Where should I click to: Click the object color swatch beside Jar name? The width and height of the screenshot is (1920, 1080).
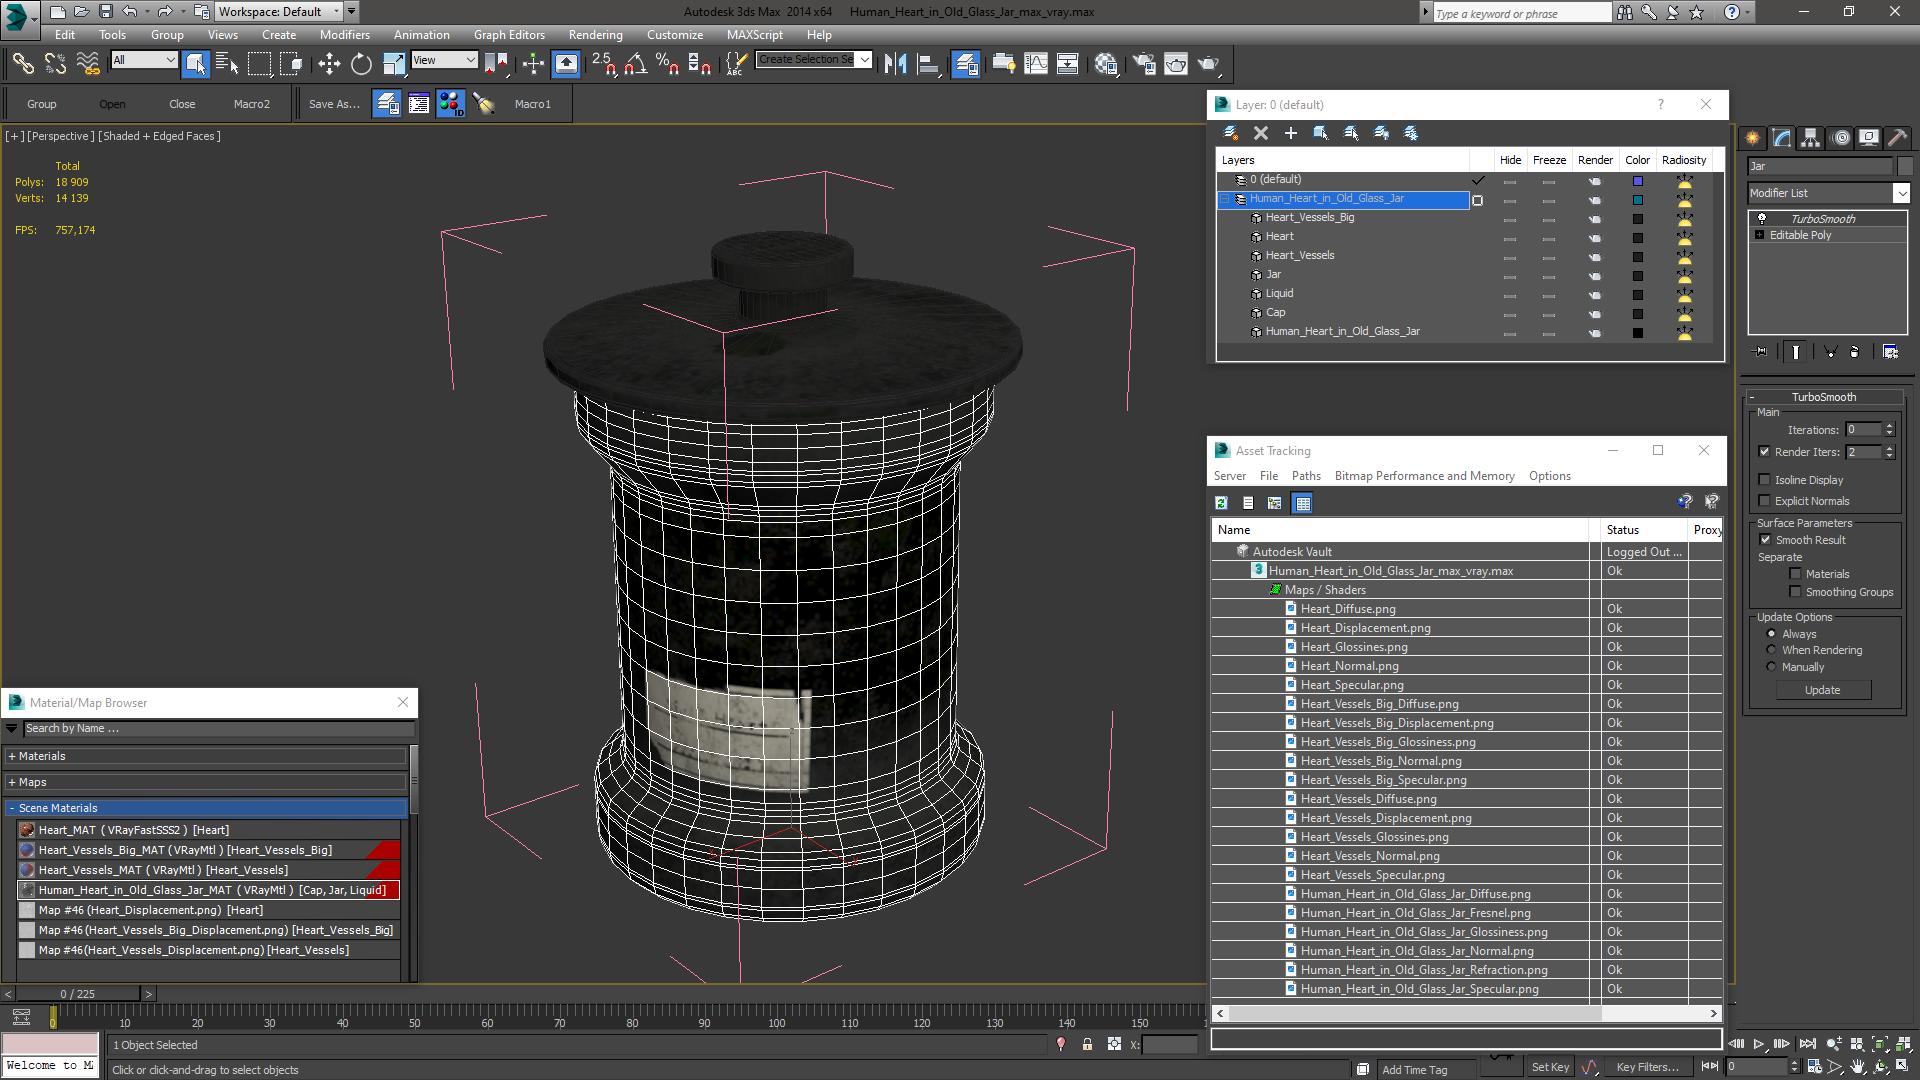(x=1905, y=166)
